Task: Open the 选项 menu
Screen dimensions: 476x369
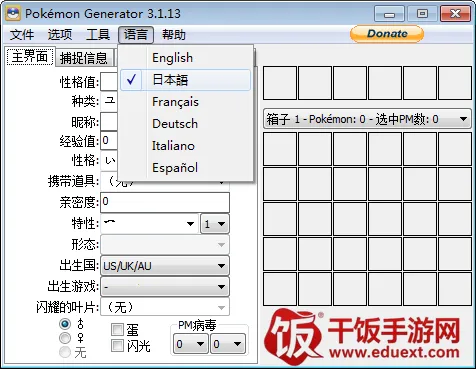Action: (x=60, y=35)
